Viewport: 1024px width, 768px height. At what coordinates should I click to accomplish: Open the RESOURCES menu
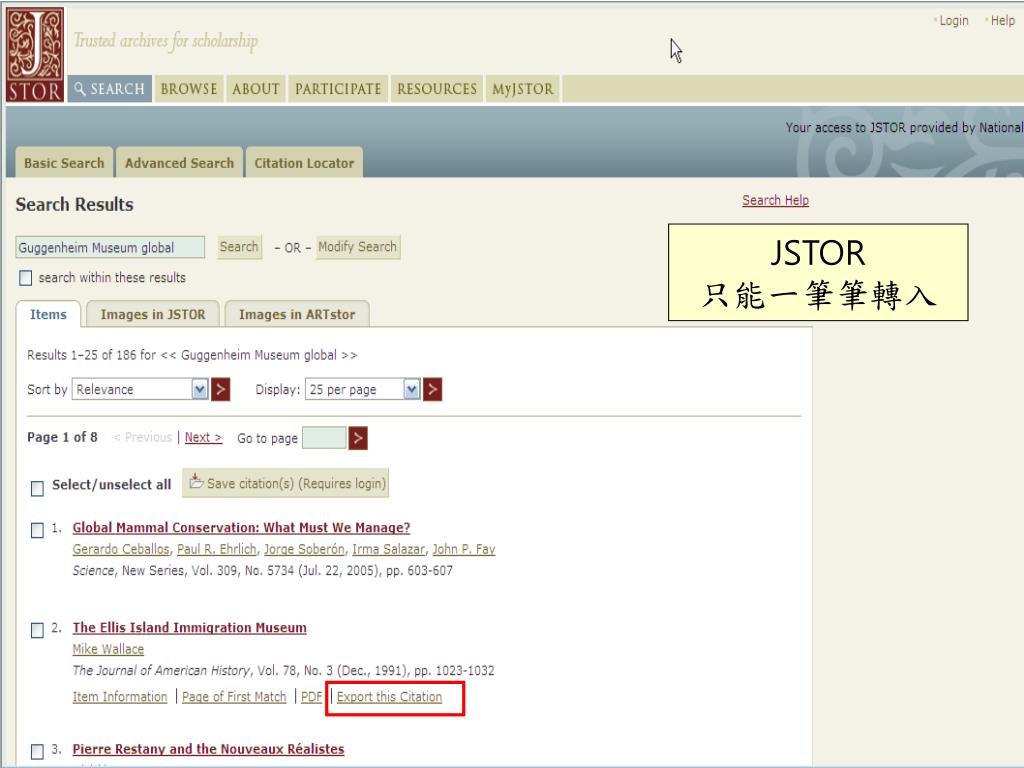pos(437,89)
